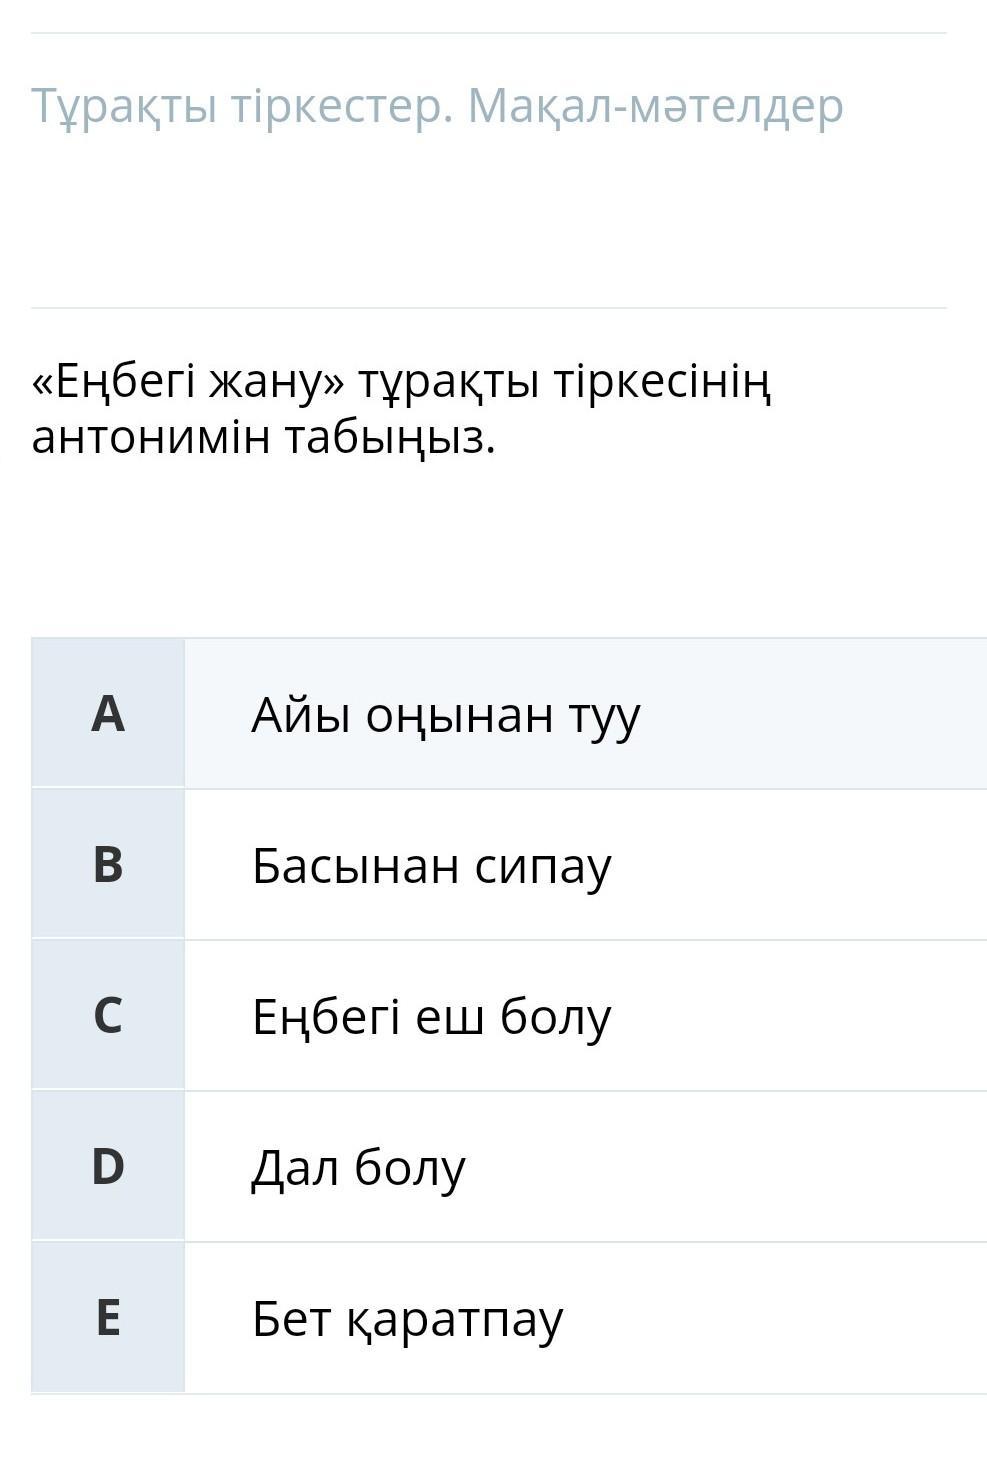Select answer option C letter cell
Viewport: 987px width, 1469px height.
pyautogui.click(x=108, y=1015)
